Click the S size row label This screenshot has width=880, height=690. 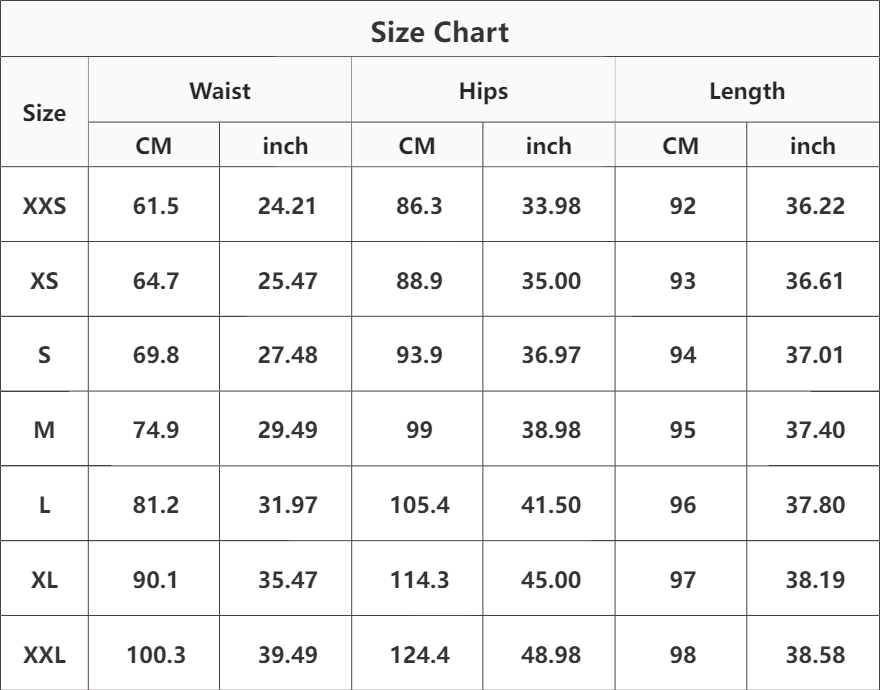tap(44, 355)
